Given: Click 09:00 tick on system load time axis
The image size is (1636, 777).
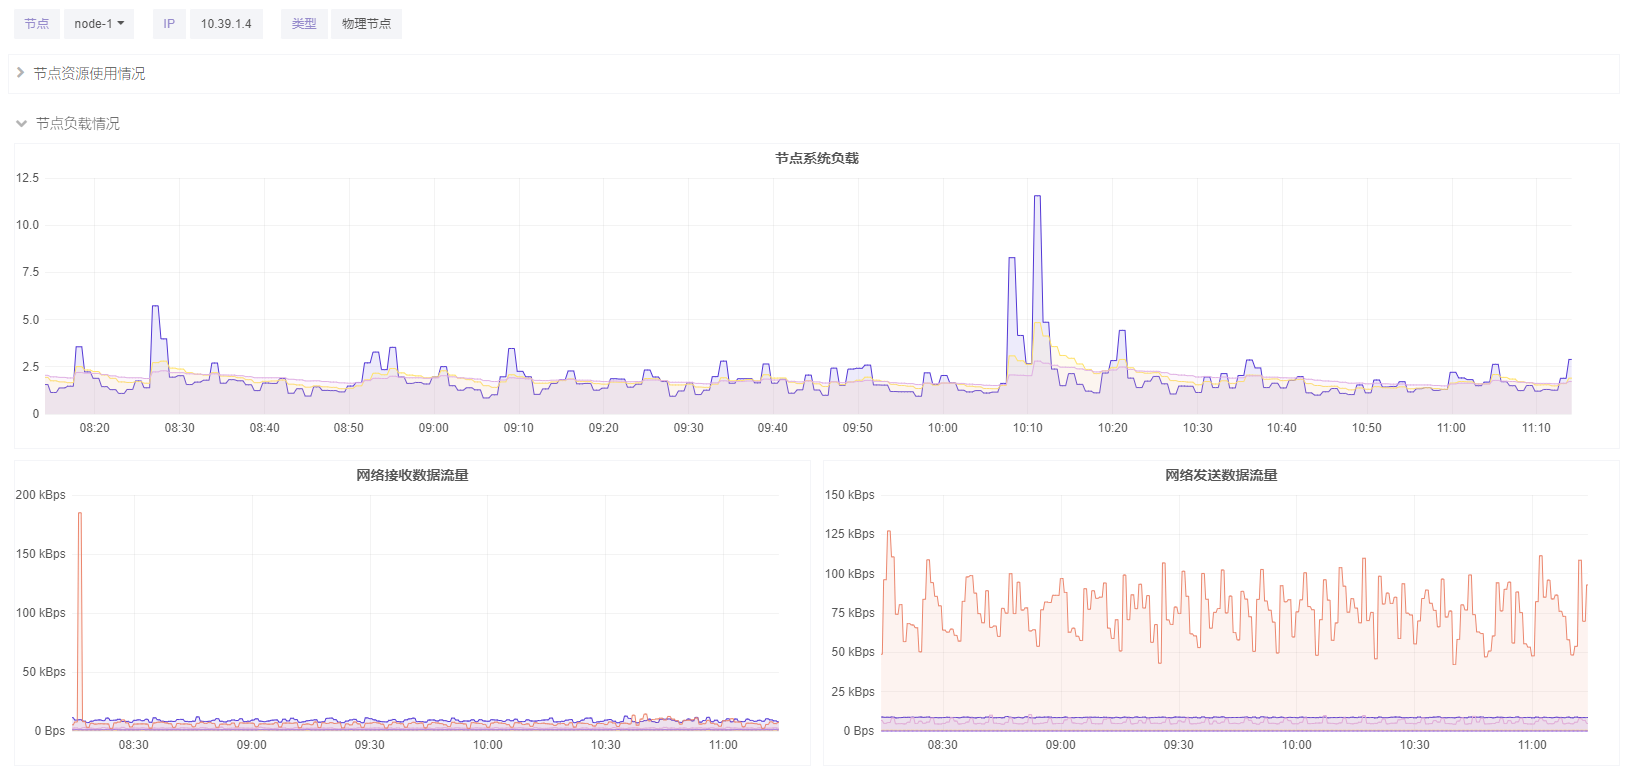Looking at the screenshot, I should tap(433, 428).
